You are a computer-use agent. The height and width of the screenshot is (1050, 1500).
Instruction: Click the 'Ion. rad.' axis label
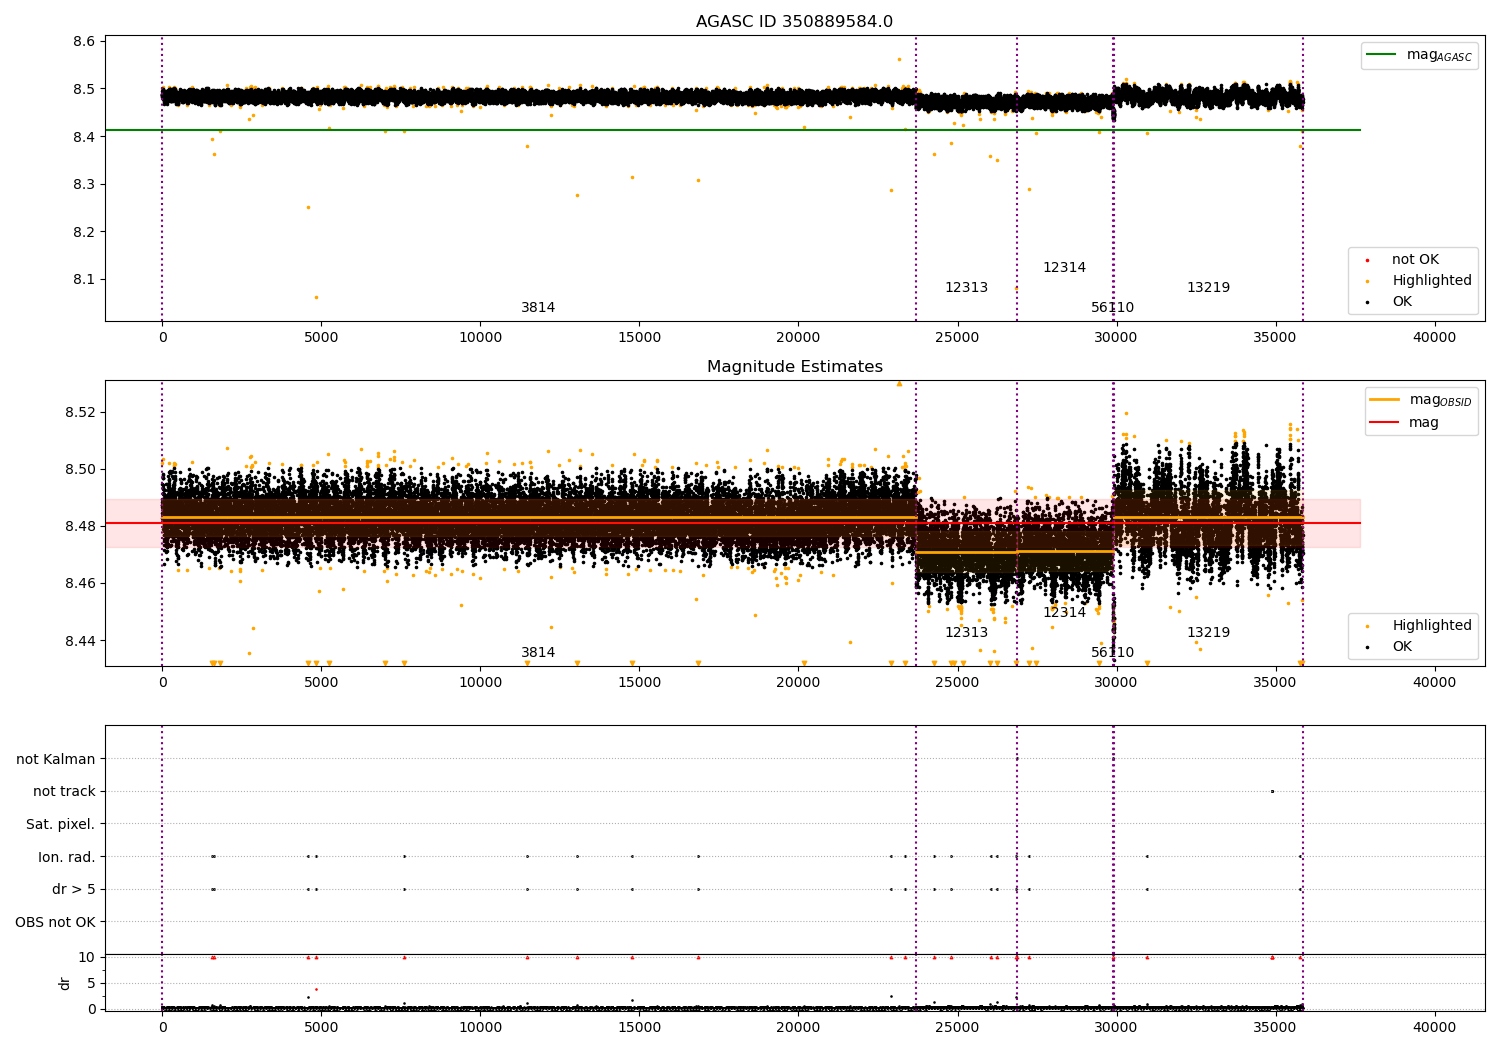67,857
